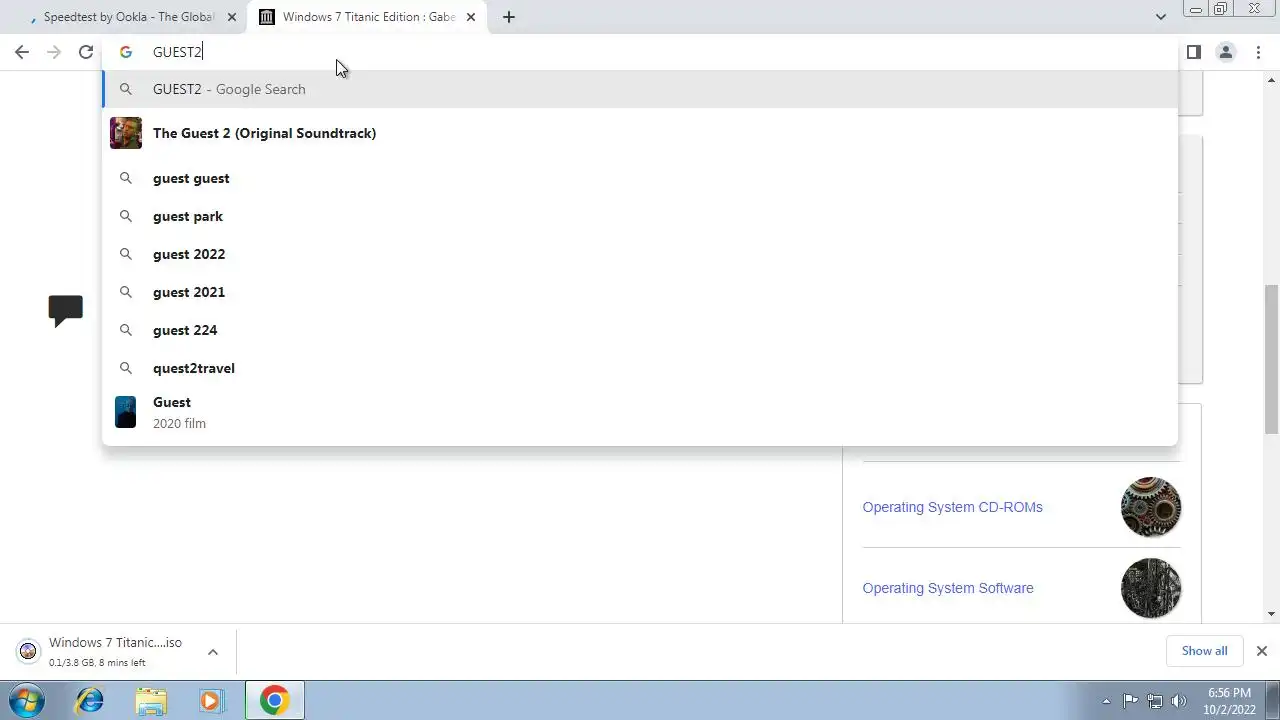
Task: Reload the page with the refresh icon
Action: coord(86,52)
